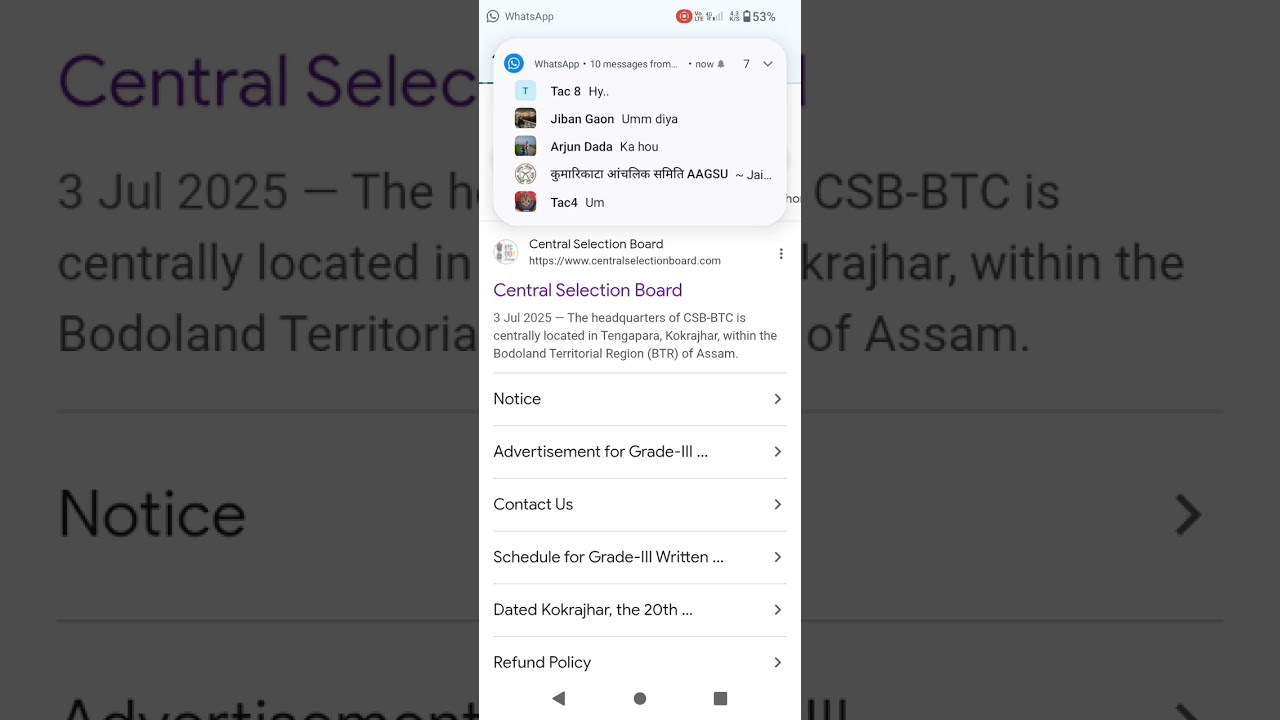Tap Android home navigation button

click(640, 698)
